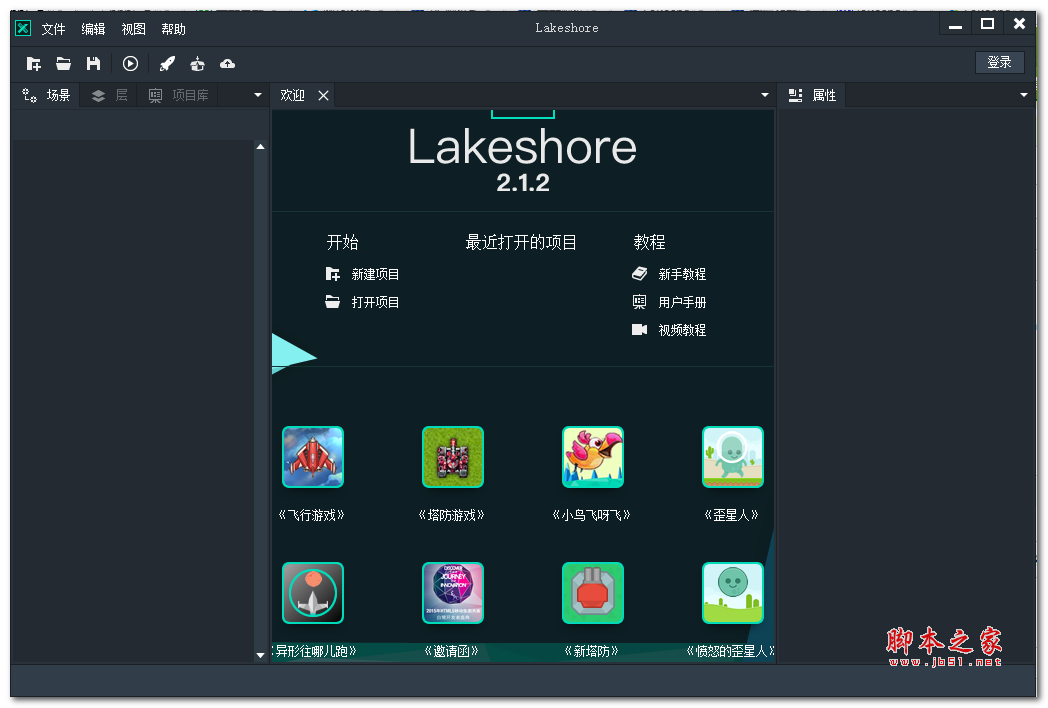Click the new project toolbar icon
This screenshot has height=708, width=1048.
click(33, 64)
